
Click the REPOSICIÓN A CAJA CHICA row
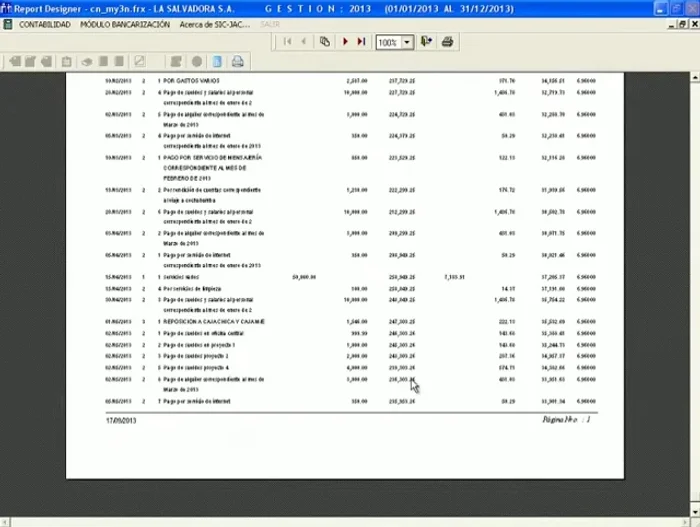[210, 322]
